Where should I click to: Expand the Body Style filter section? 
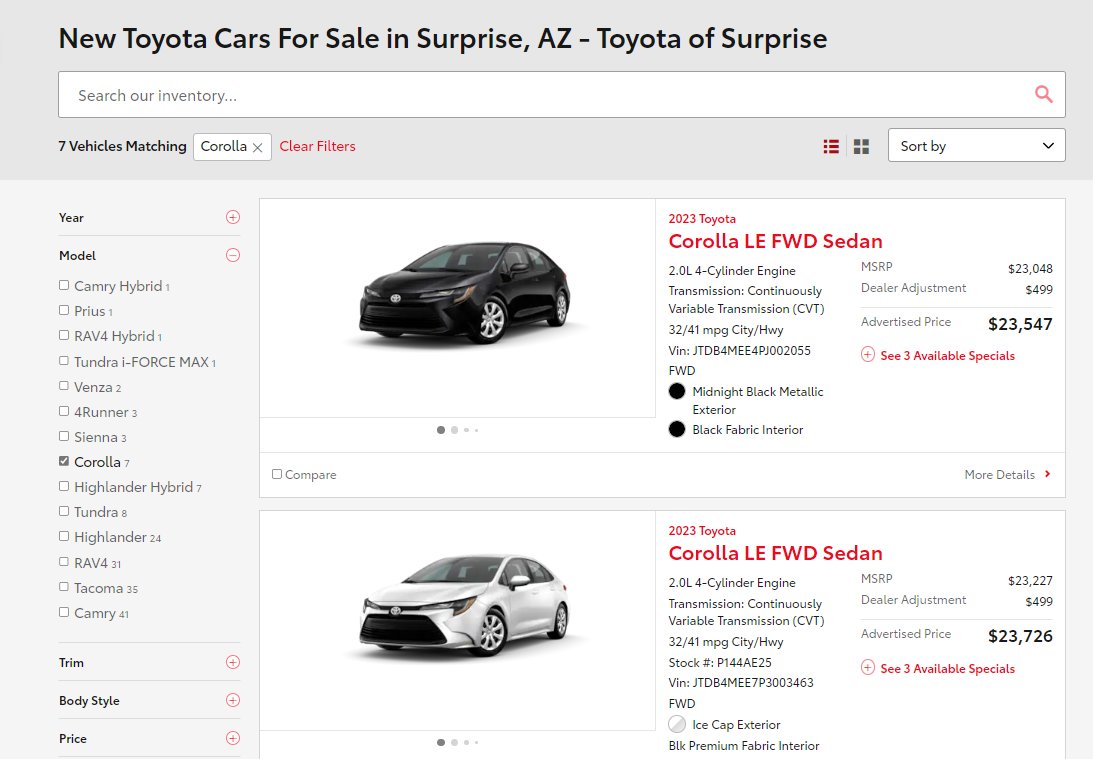point(233,700)
